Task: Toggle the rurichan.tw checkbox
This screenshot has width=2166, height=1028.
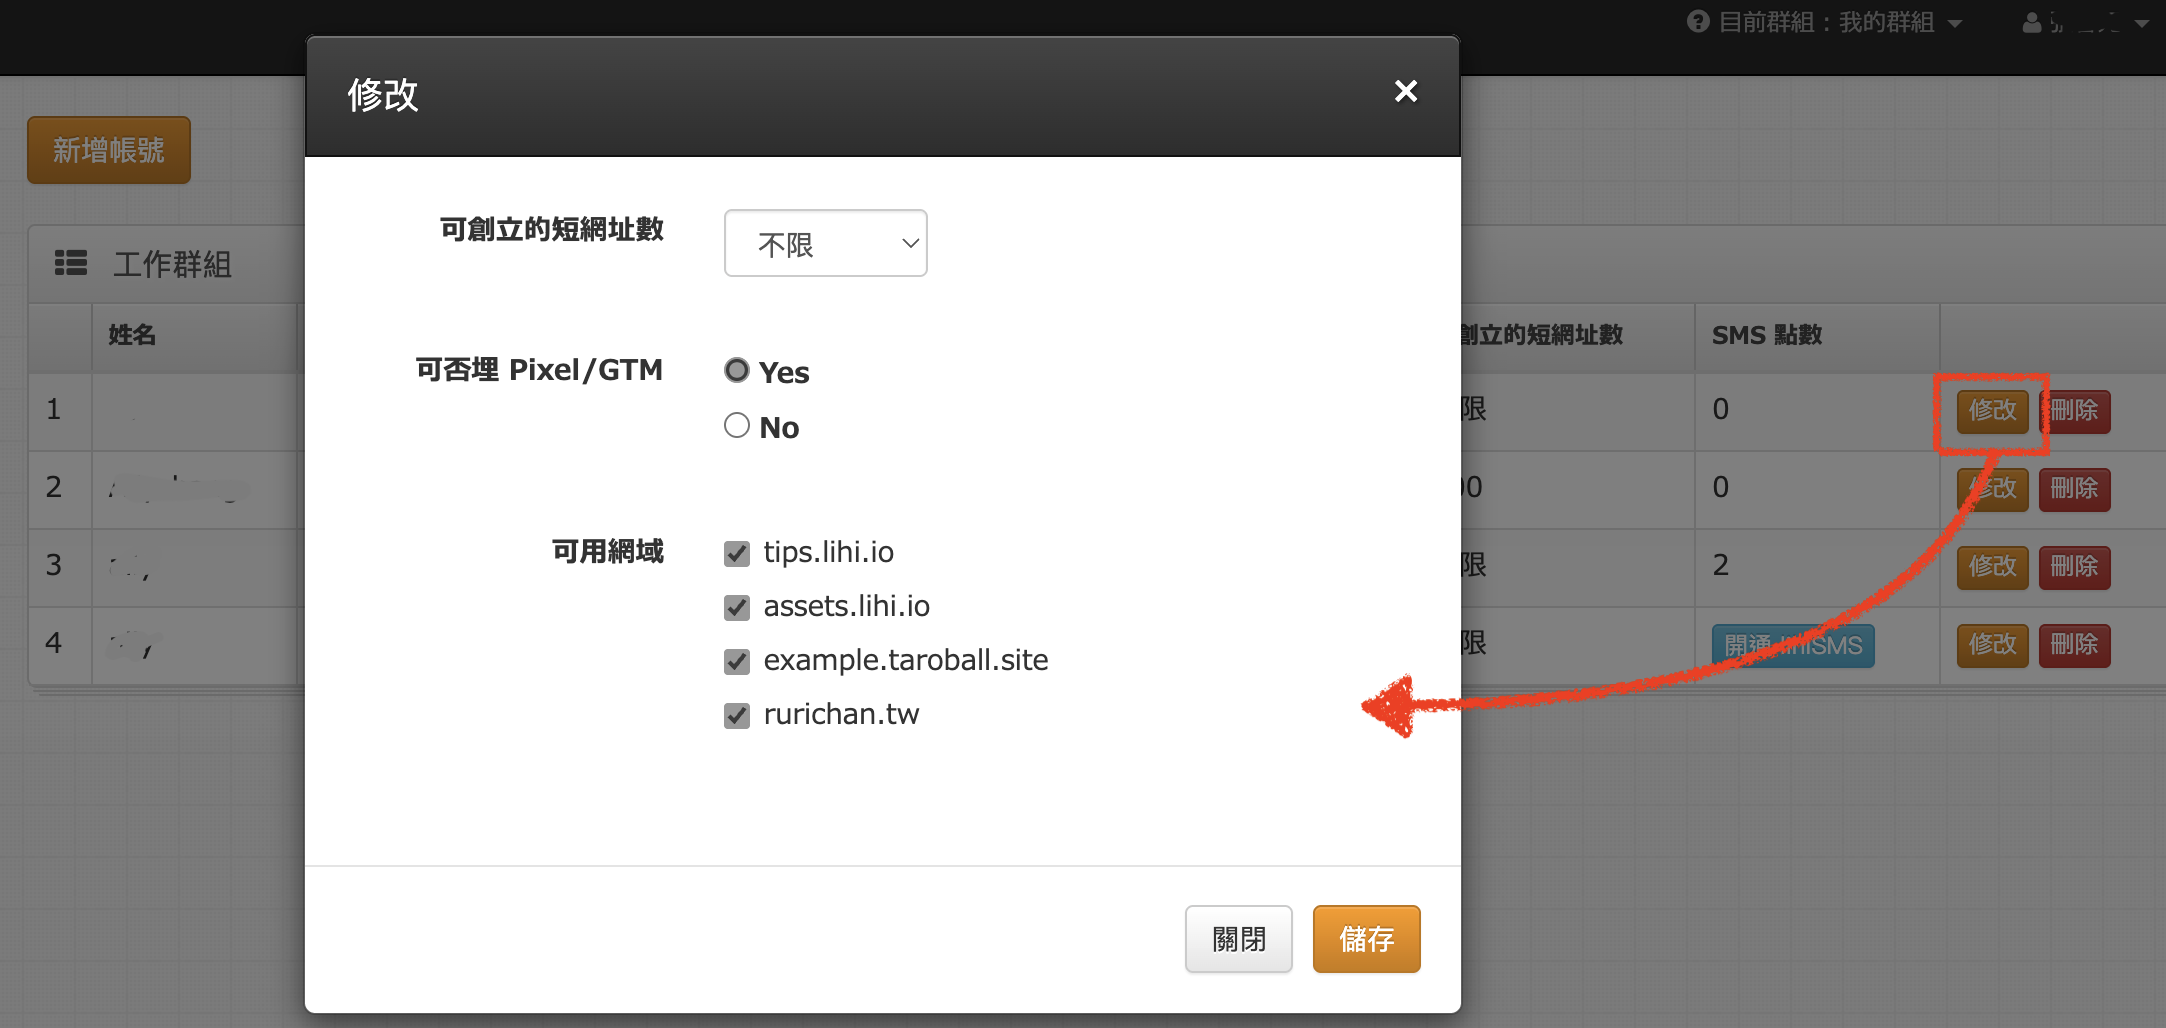Action: pyautogui.click(x=737, y=715)
